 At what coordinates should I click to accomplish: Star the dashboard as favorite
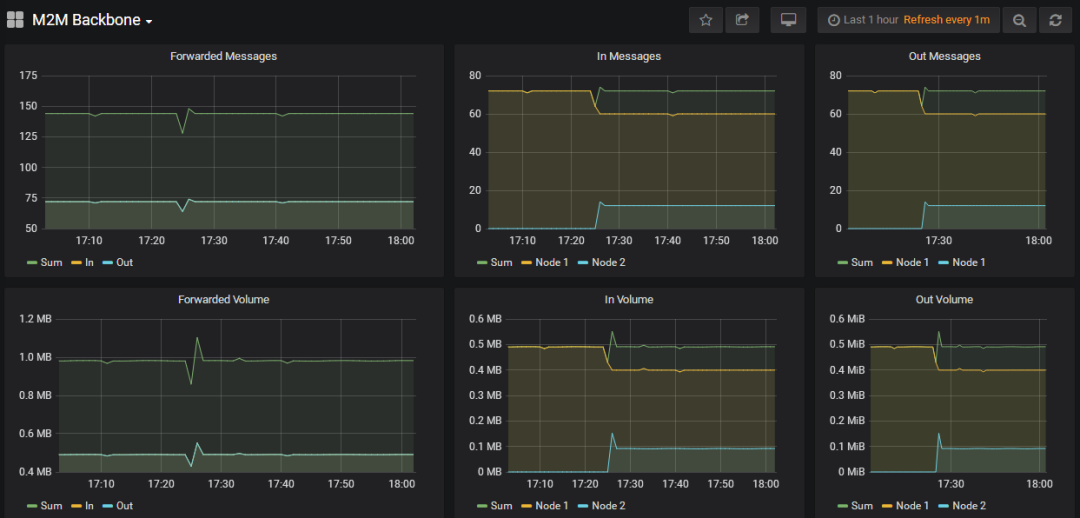(705, 20)
